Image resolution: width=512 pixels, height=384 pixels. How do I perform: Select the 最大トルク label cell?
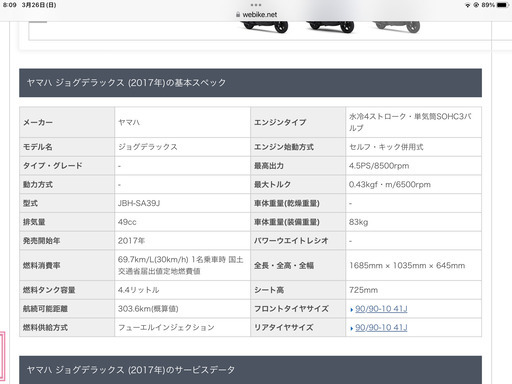pyautogui.click(x=298, y=184)
